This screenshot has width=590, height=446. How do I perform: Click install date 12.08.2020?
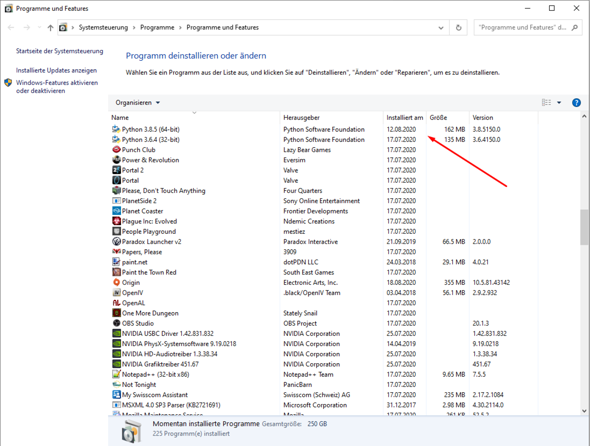pyautogui.click(x=401, y=129)
